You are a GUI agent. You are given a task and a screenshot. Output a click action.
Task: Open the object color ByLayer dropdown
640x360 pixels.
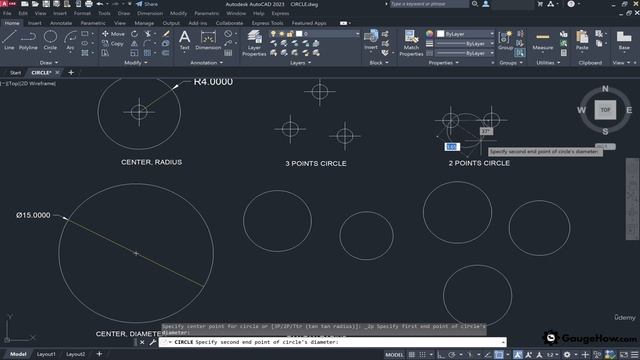[466, 34]
